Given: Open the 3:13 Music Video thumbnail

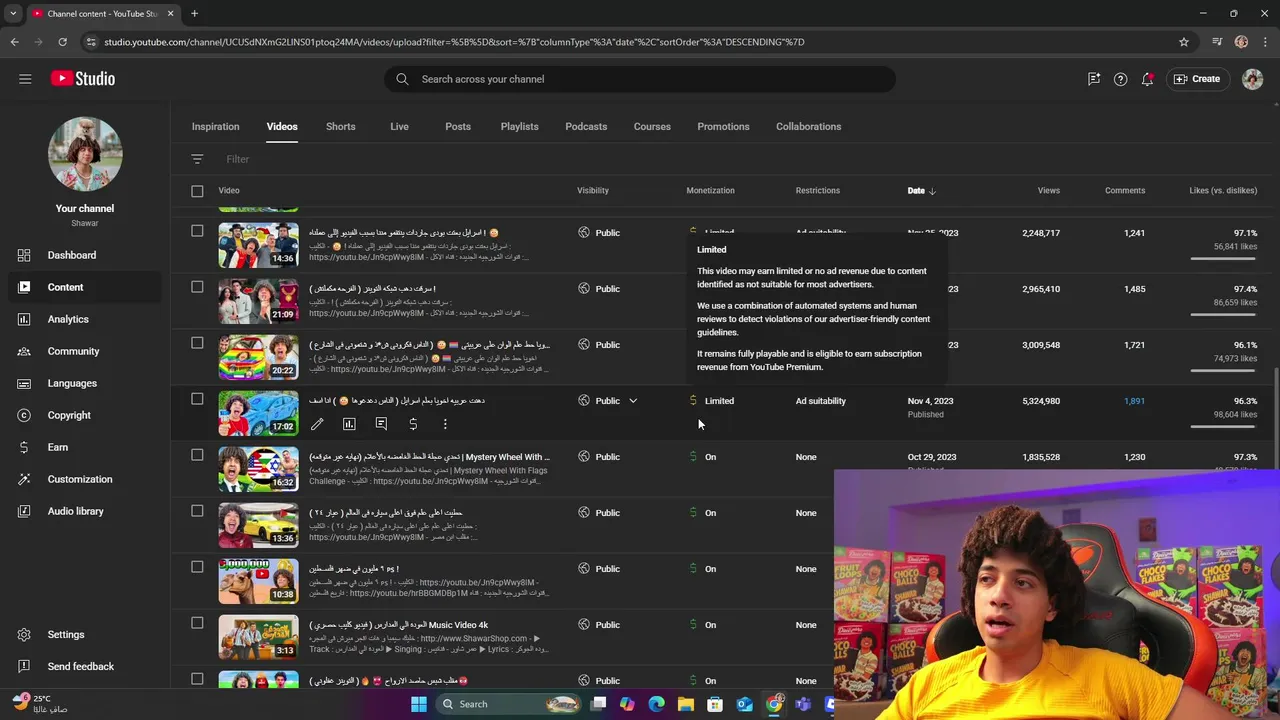Looking at the screenshot, I should click(258, 637).
